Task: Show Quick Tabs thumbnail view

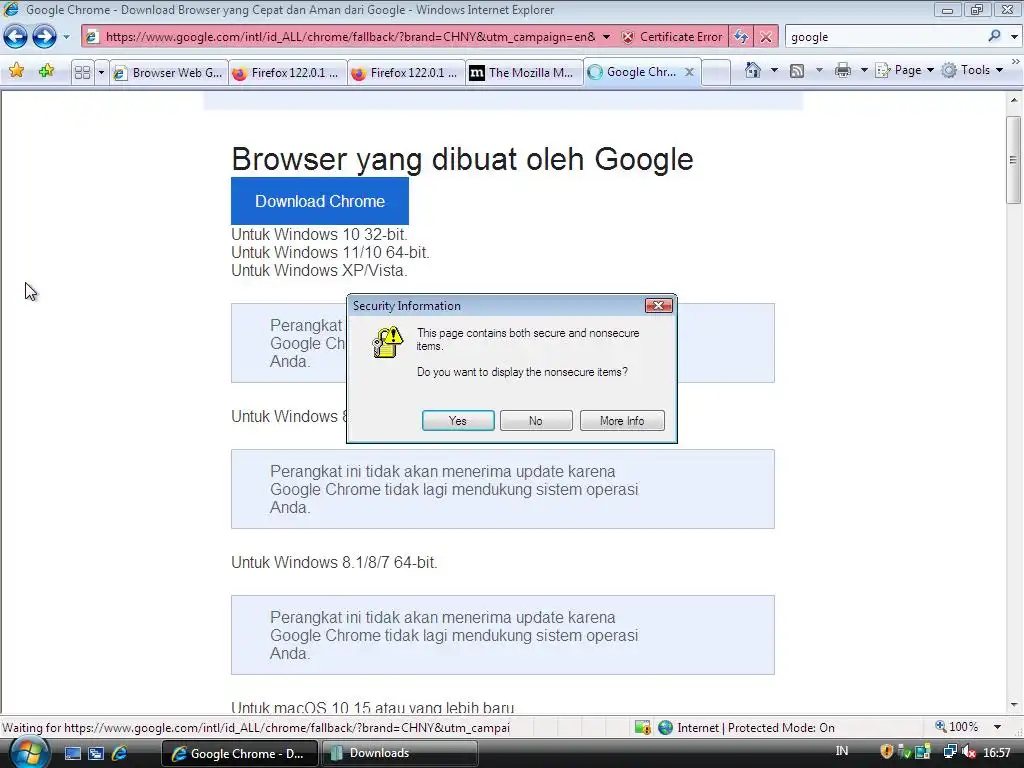Action: (x=82, y=72)
